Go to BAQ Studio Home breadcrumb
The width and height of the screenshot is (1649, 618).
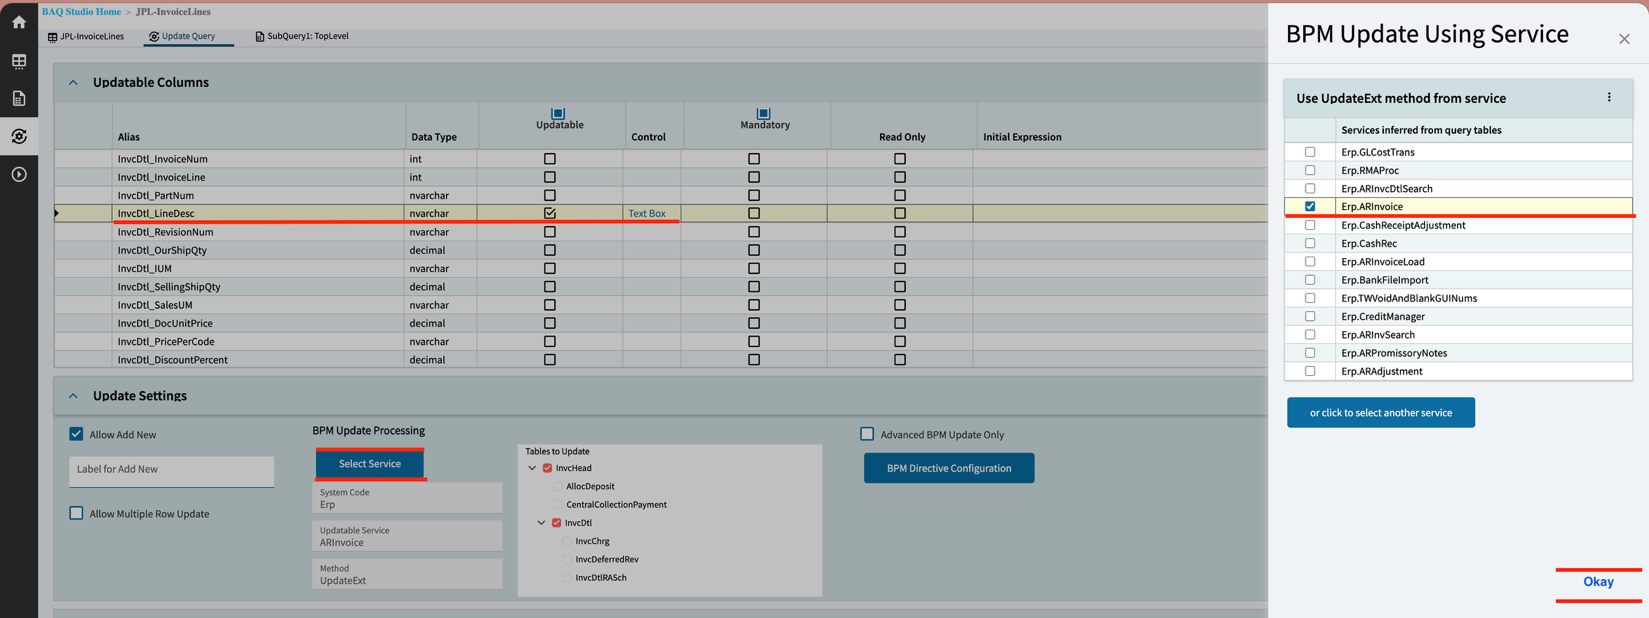click(81, 12)
